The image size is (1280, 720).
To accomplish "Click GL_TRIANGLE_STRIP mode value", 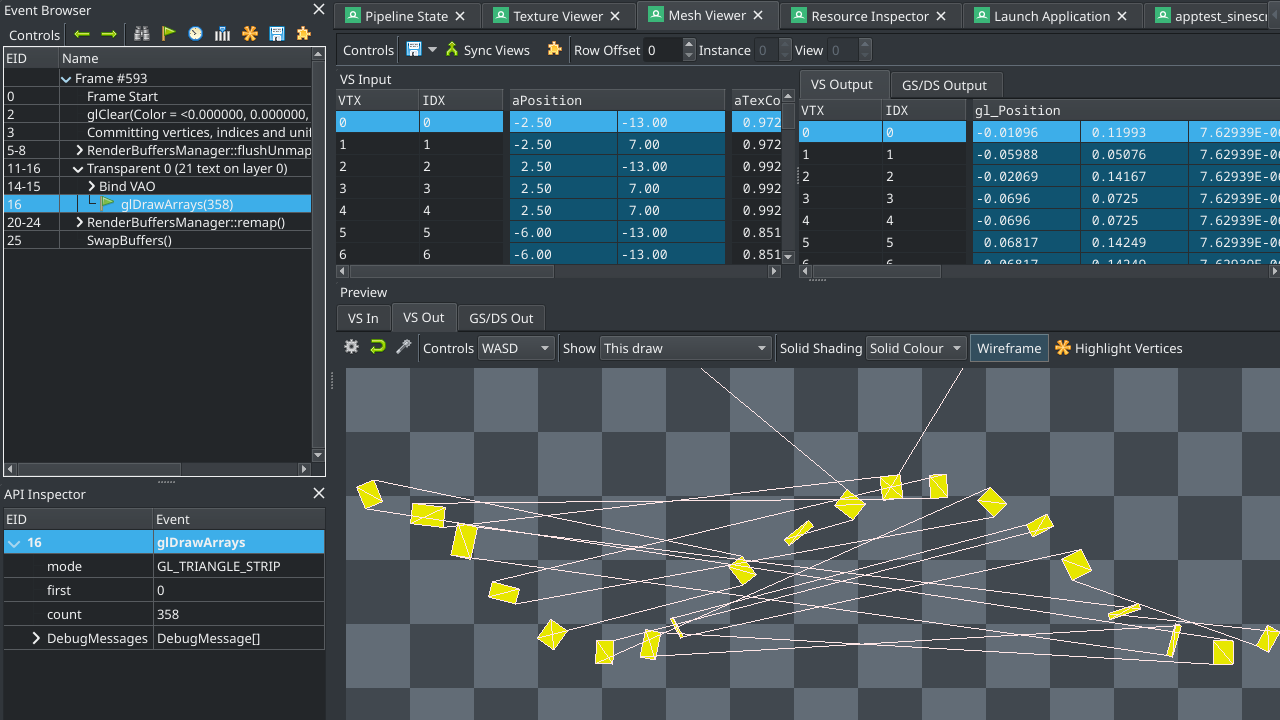I will 218,566.
